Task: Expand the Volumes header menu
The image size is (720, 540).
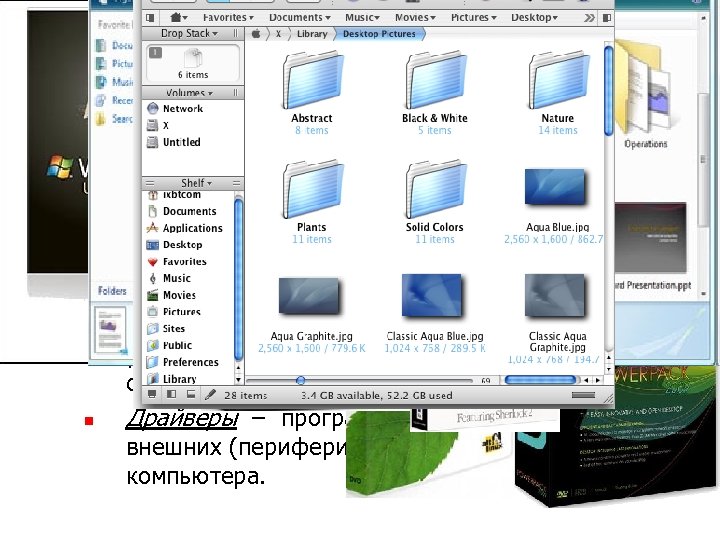Action: click(x=189, y=93)
